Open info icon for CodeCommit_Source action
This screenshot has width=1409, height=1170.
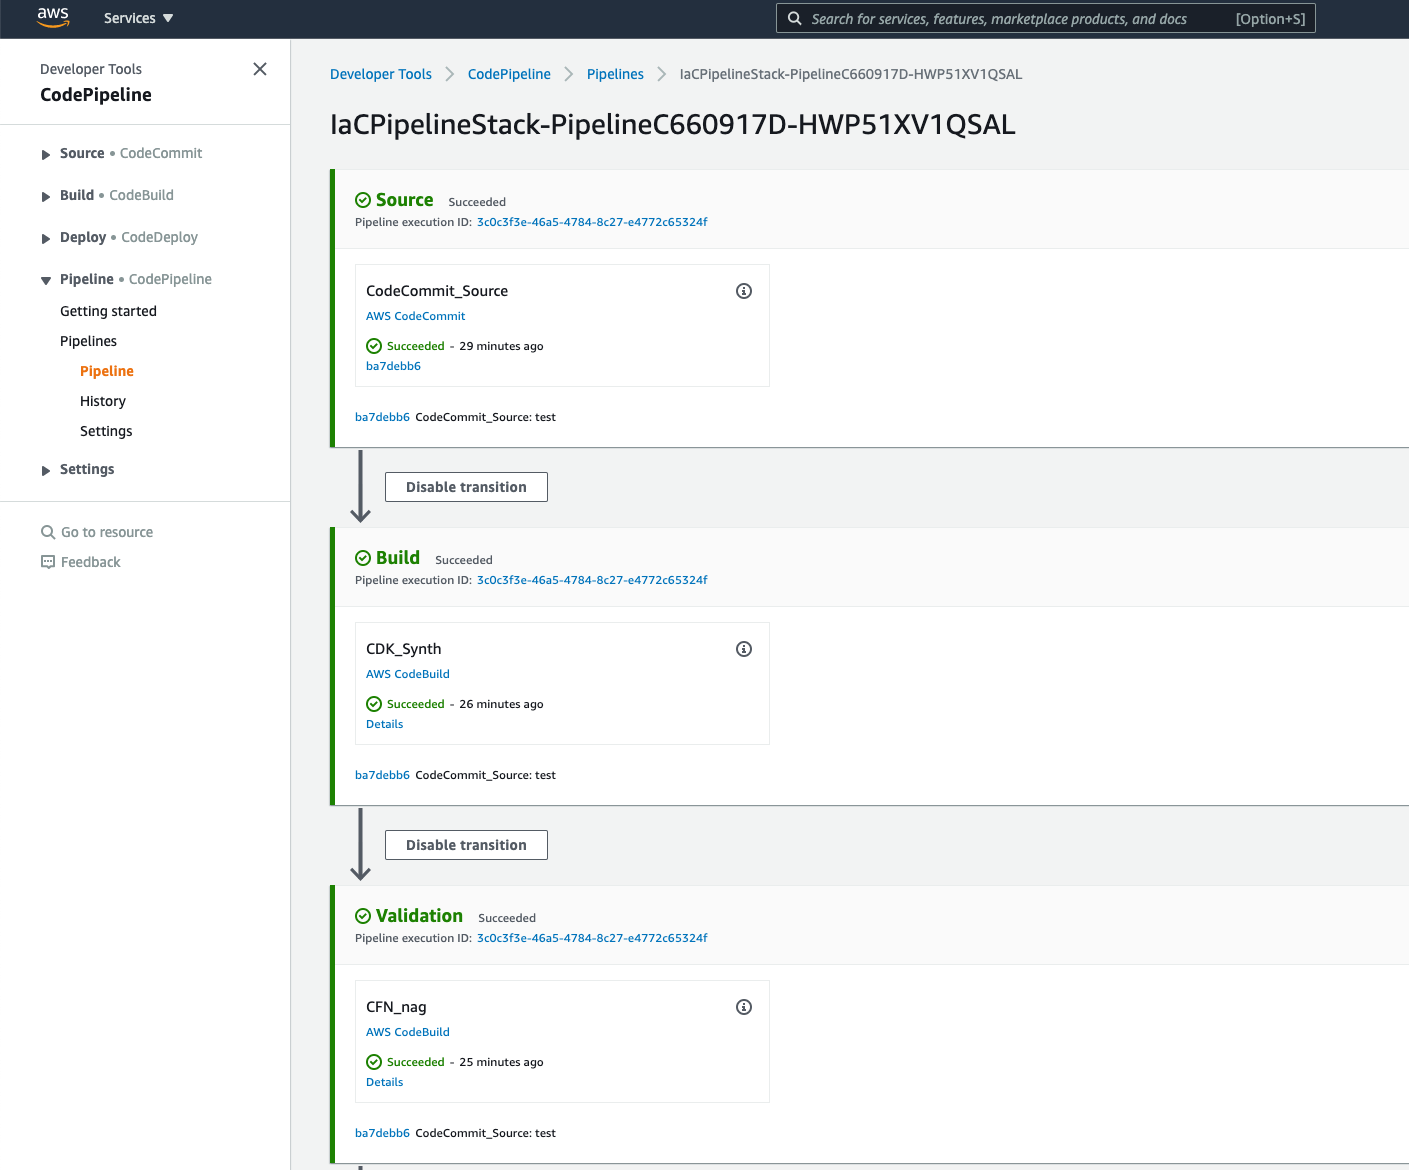744,291
